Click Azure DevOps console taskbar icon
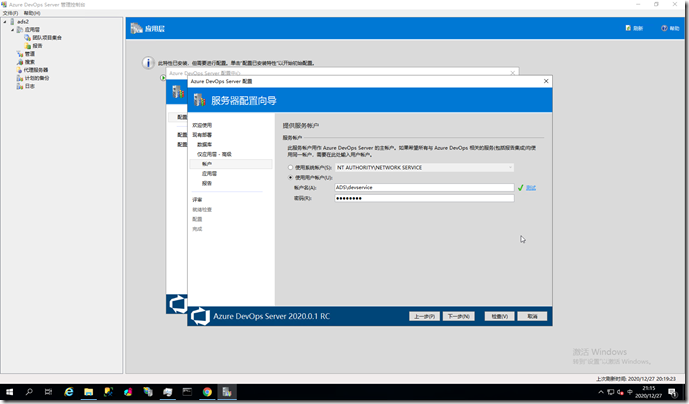 (227, 392)
